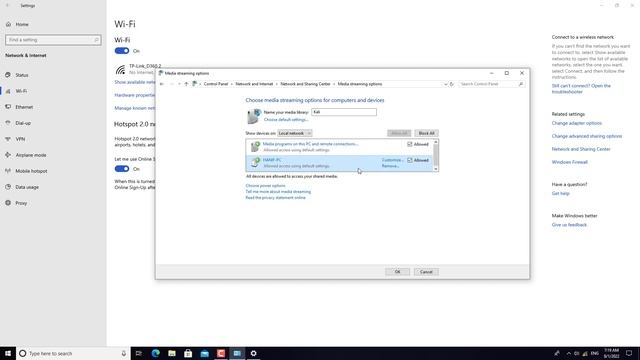
Task: Click the Data usage sidebar icon
Action: tap(8, 187)
